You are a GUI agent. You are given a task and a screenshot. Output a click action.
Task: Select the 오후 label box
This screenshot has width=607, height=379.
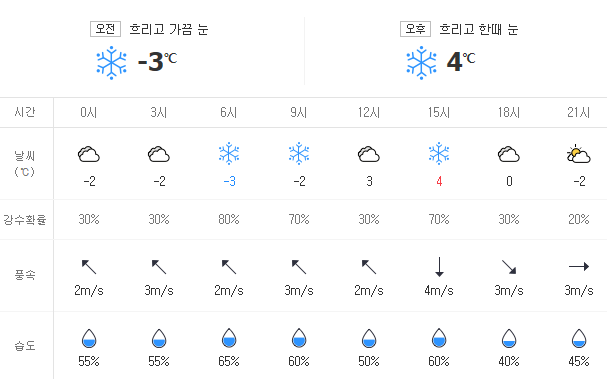[415, 29]
